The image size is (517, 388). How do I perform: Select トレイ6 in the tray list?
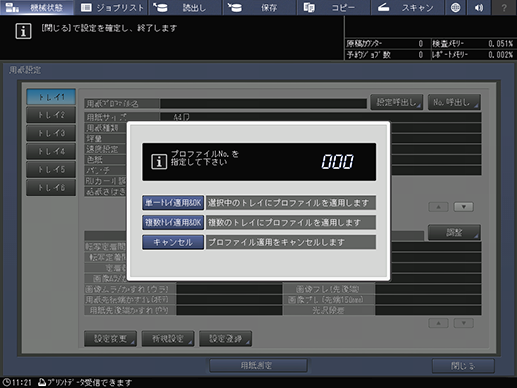(51, 188)
